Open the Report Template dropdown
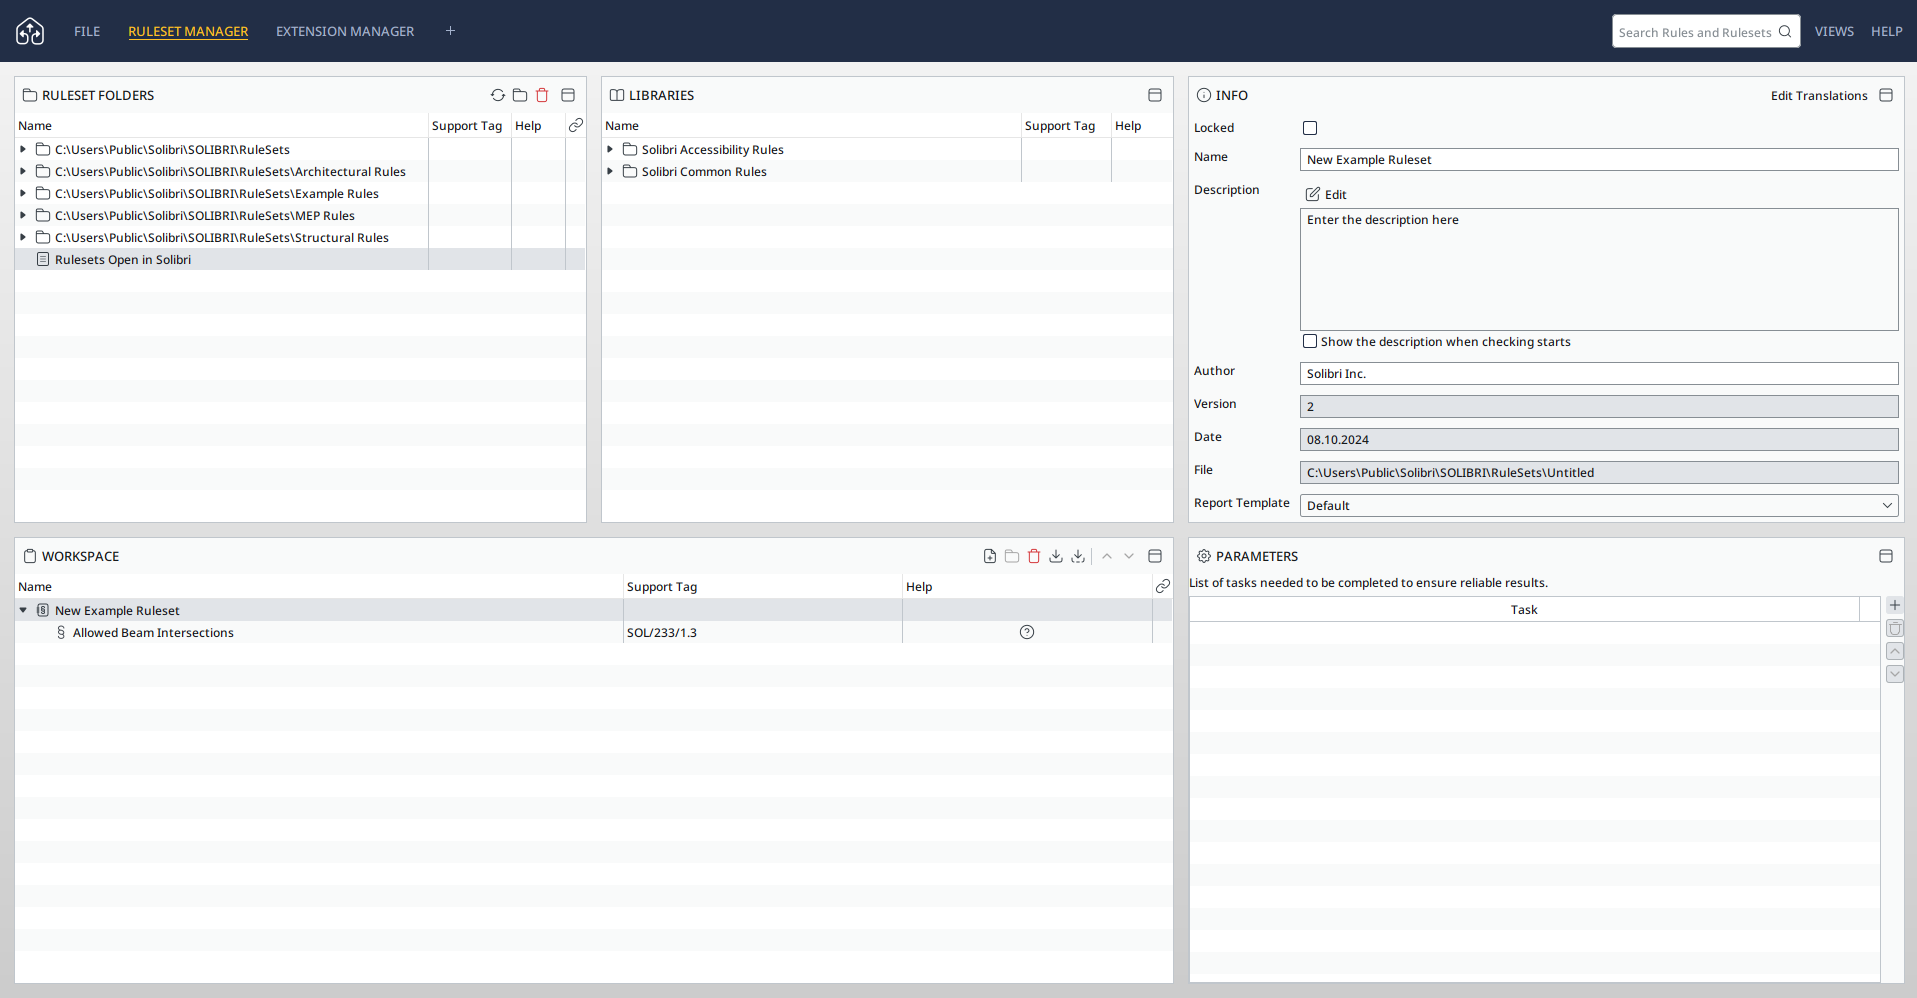Screen dimensions: 1917x998 1599,505
